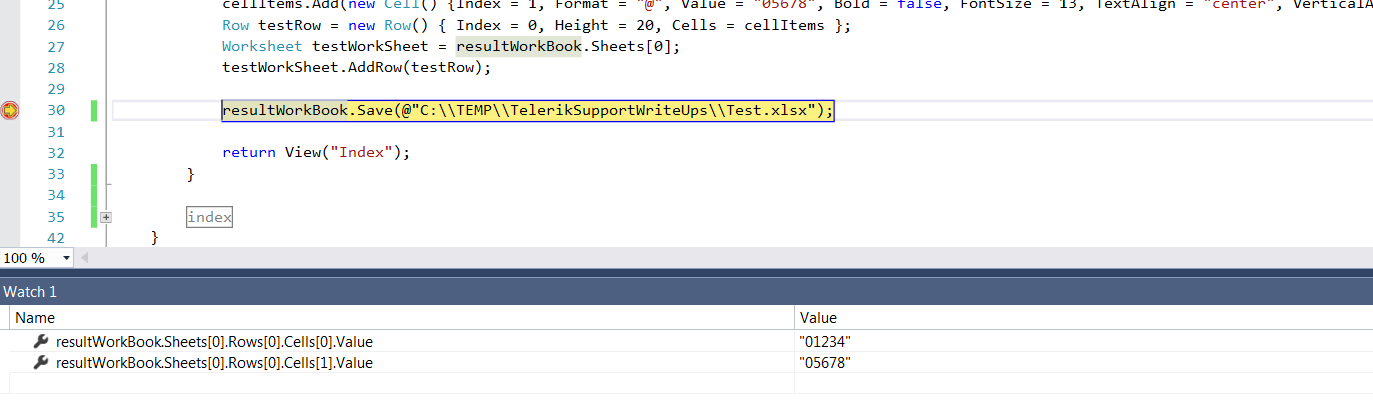Image resolution: width=1373 pixels, height=407 pixels.
Task: Click wrench icon beside Cells[1].Value watch
Action: [41, 363]
